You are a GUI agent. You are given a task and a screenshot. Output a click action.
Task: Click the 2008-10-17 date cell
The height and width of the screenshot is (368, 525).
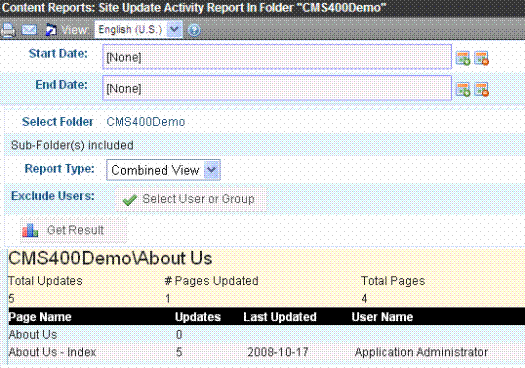point(278,352)
